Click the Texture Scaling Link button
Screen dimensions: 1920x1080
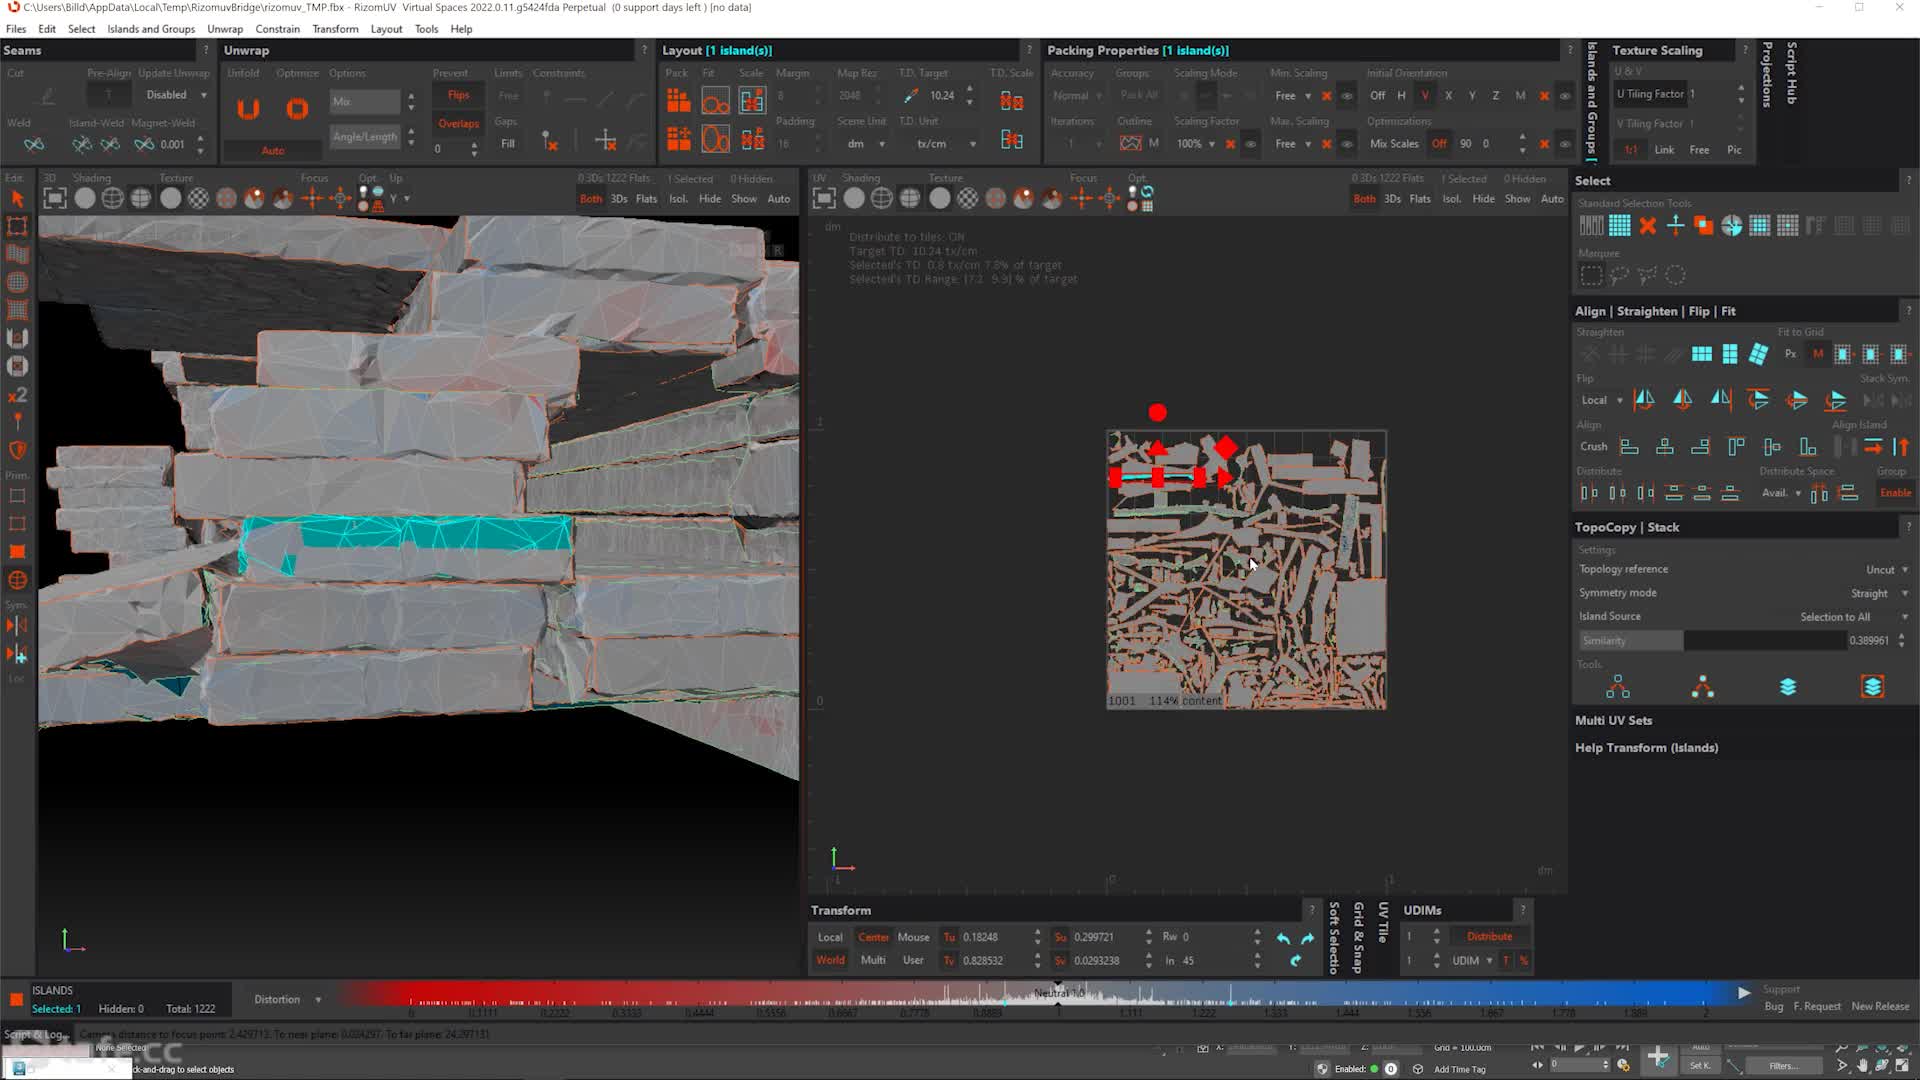click(x=1664, y=150)
